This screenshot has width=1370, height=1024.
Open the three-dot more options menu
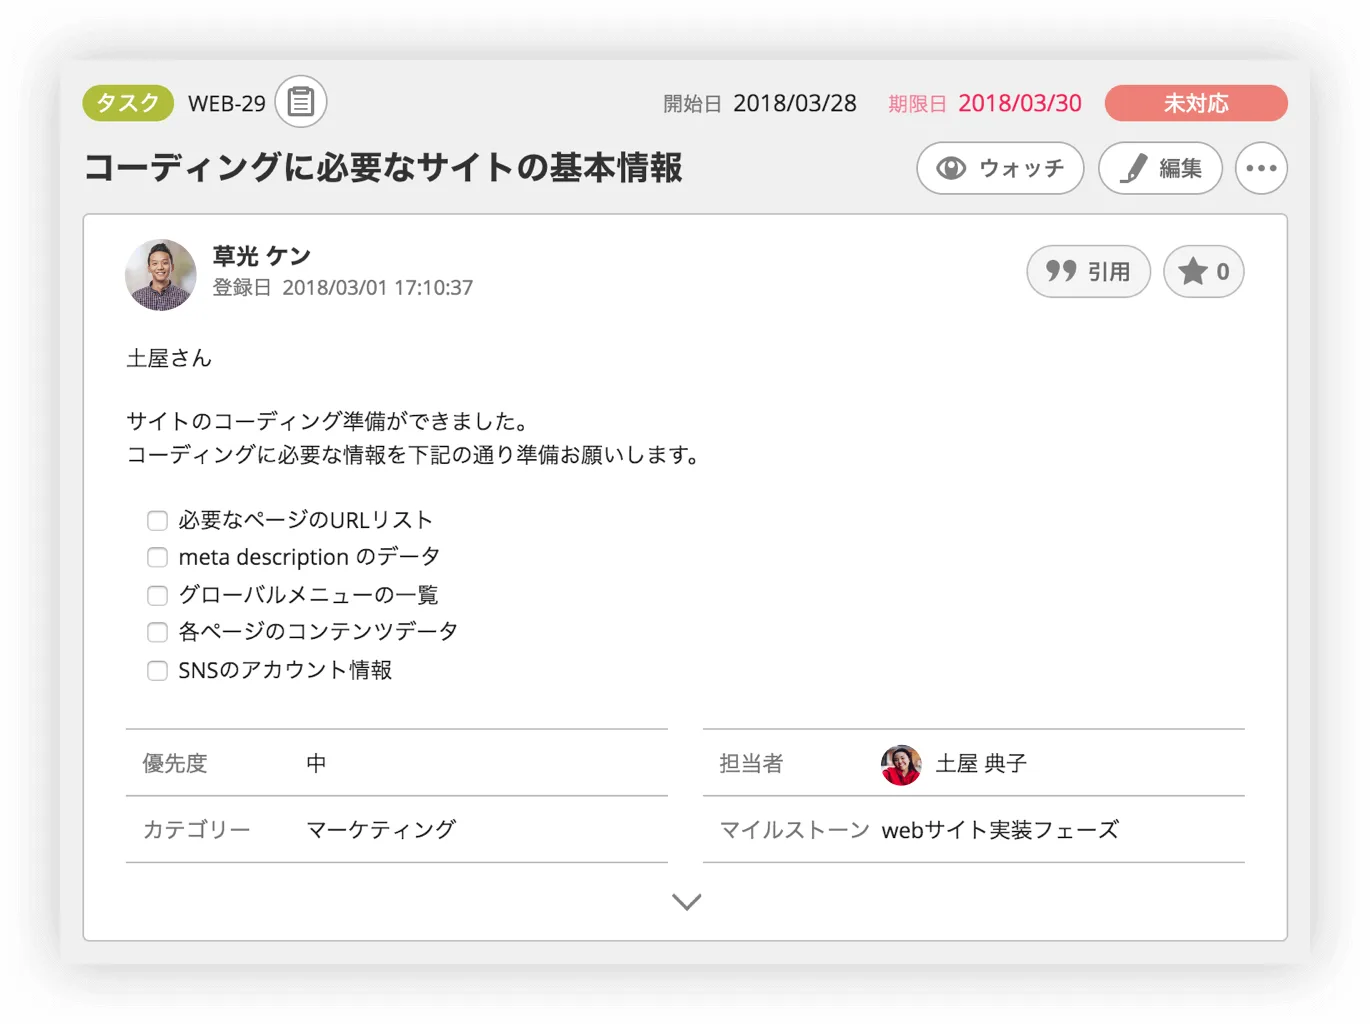tap(1261, 168)
